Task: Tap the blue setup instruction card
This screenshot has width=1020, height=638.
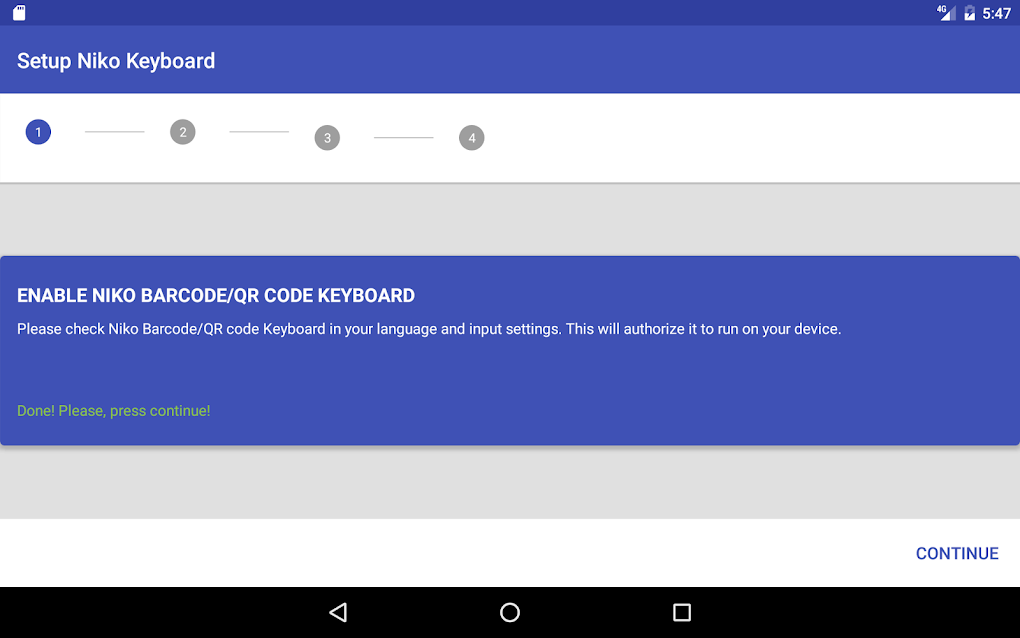Action: [x=510, y=350]
